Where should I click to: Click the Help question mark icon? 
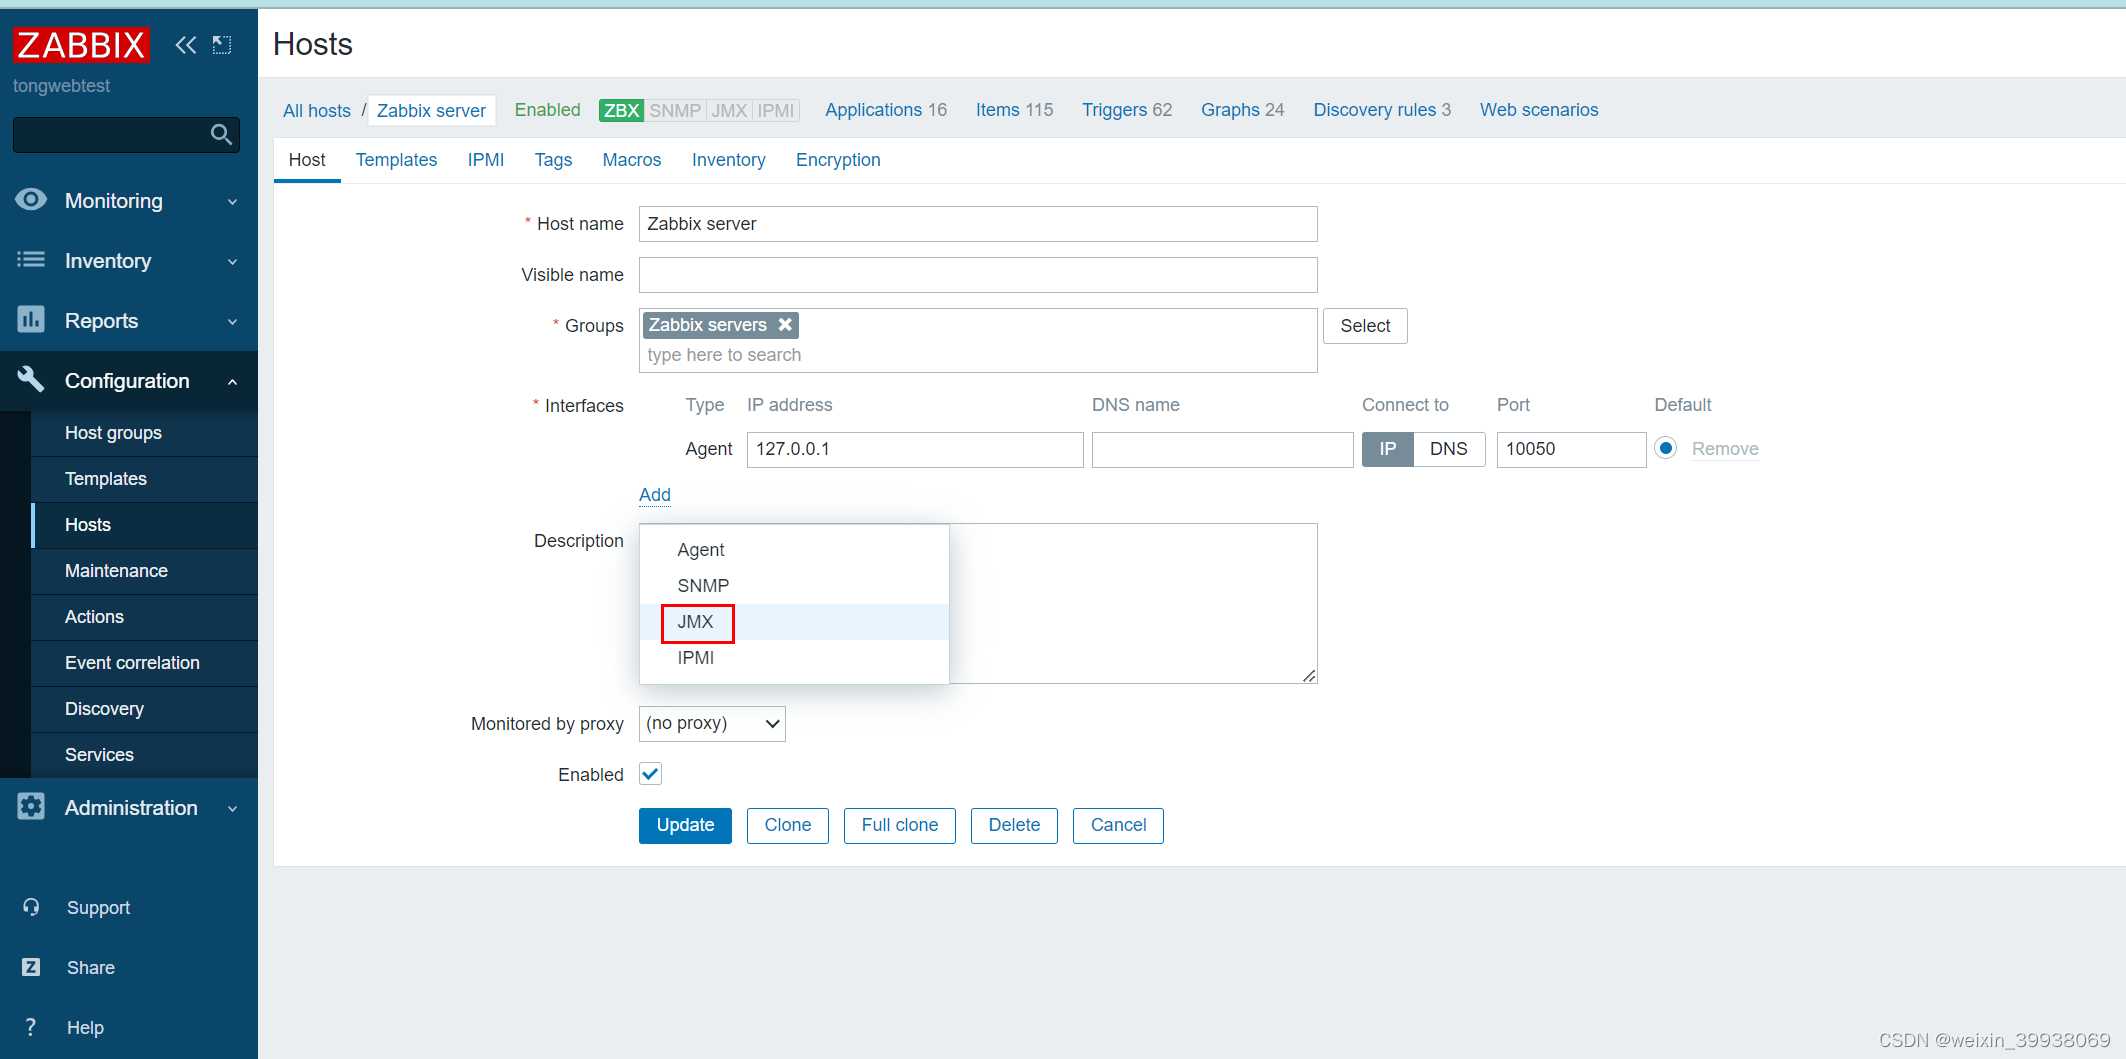click(x=31, y=1027)
